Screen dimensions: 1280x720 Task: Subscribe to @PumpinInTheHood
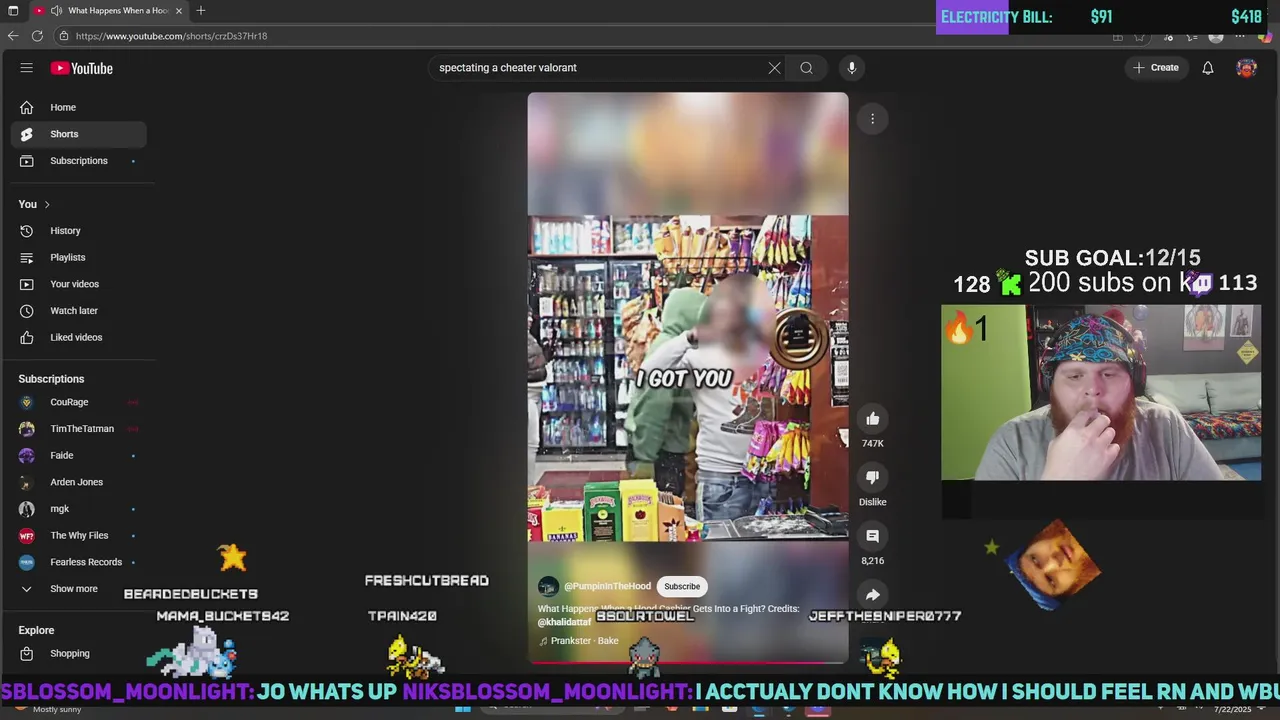[x=682, y=587]
